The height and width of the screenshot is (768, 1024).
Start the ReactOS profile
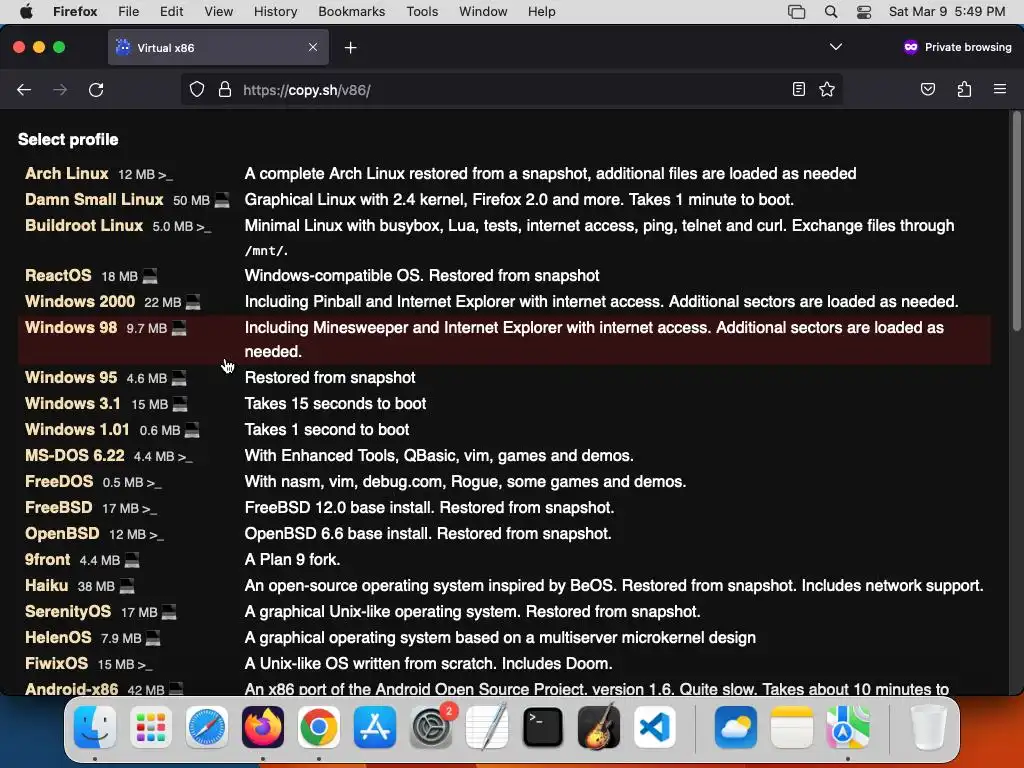click(58, 275)
